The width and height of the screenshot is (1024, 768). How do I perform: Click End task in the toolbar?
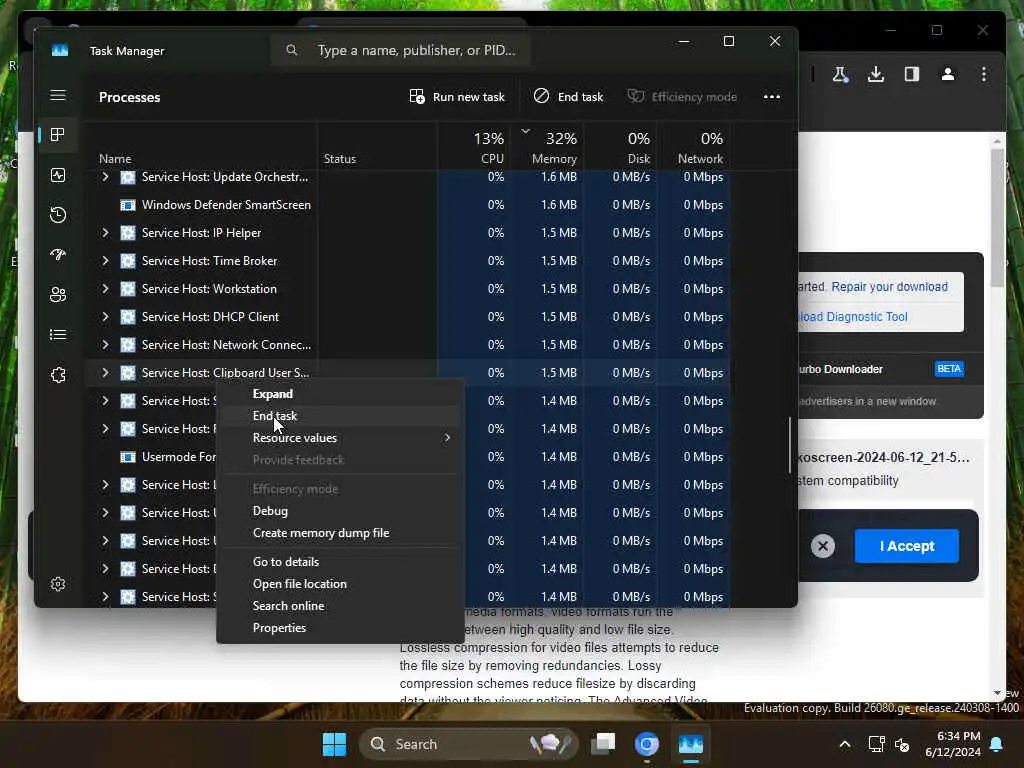click(568, 97)
